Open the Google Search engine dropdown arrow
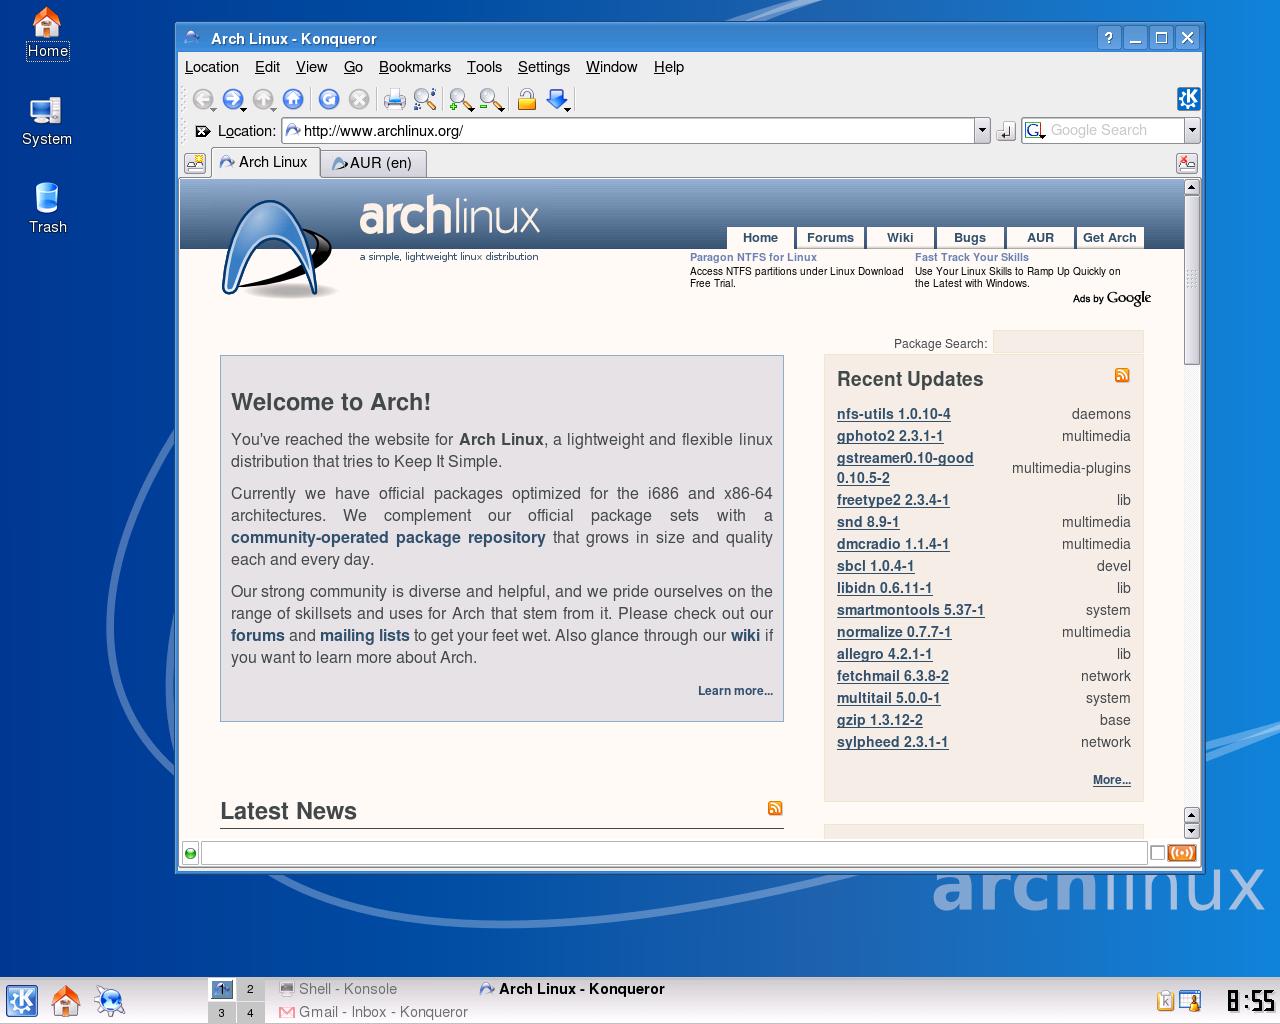This screenshot has height=1024, width=1280. pyautogui.click(x=1192, y=131)
